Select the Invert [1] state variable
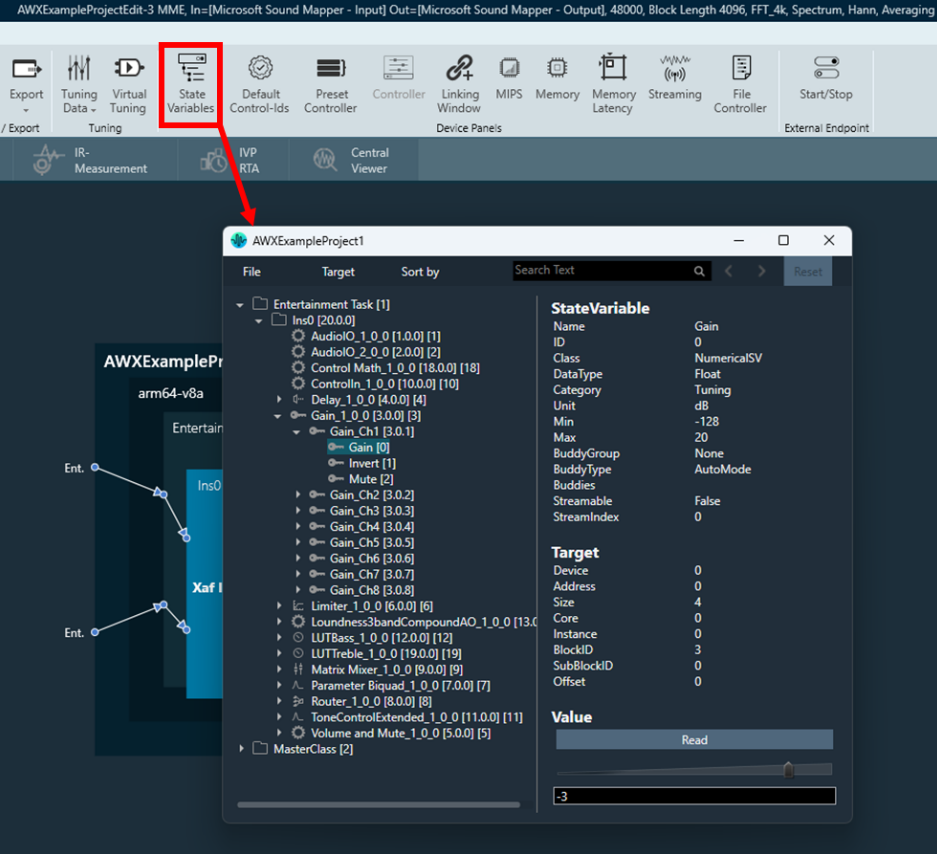Viewport: 937px width, 854px height. 372,463
